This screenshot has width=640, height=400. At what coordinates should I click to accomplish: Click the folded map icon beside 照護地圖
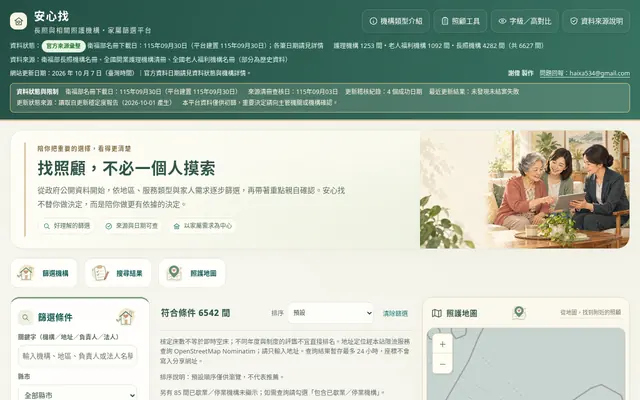[437, 313]
